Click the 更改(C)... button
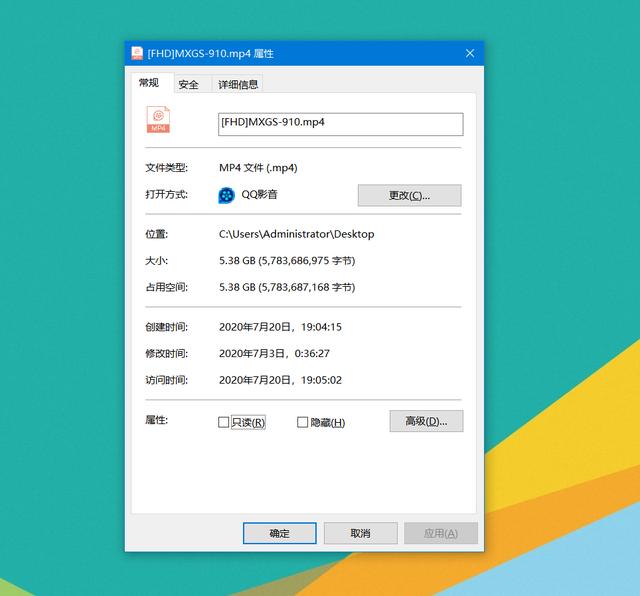Image resolution: width=640 pixels, height=596 pixels. tap(409, 196)
